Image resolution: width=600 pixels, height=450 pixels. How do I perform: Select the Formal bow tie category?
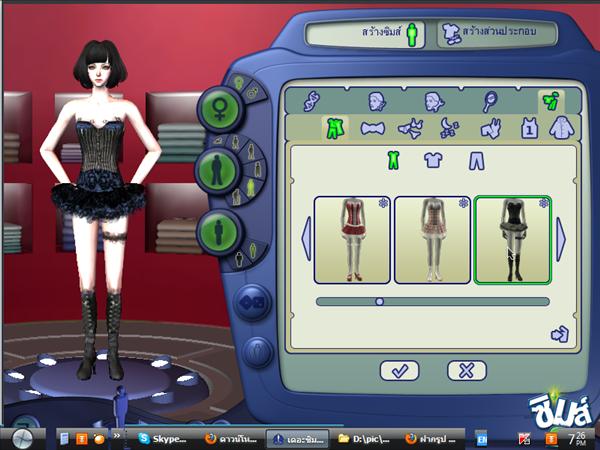click(x=372, y=129)
